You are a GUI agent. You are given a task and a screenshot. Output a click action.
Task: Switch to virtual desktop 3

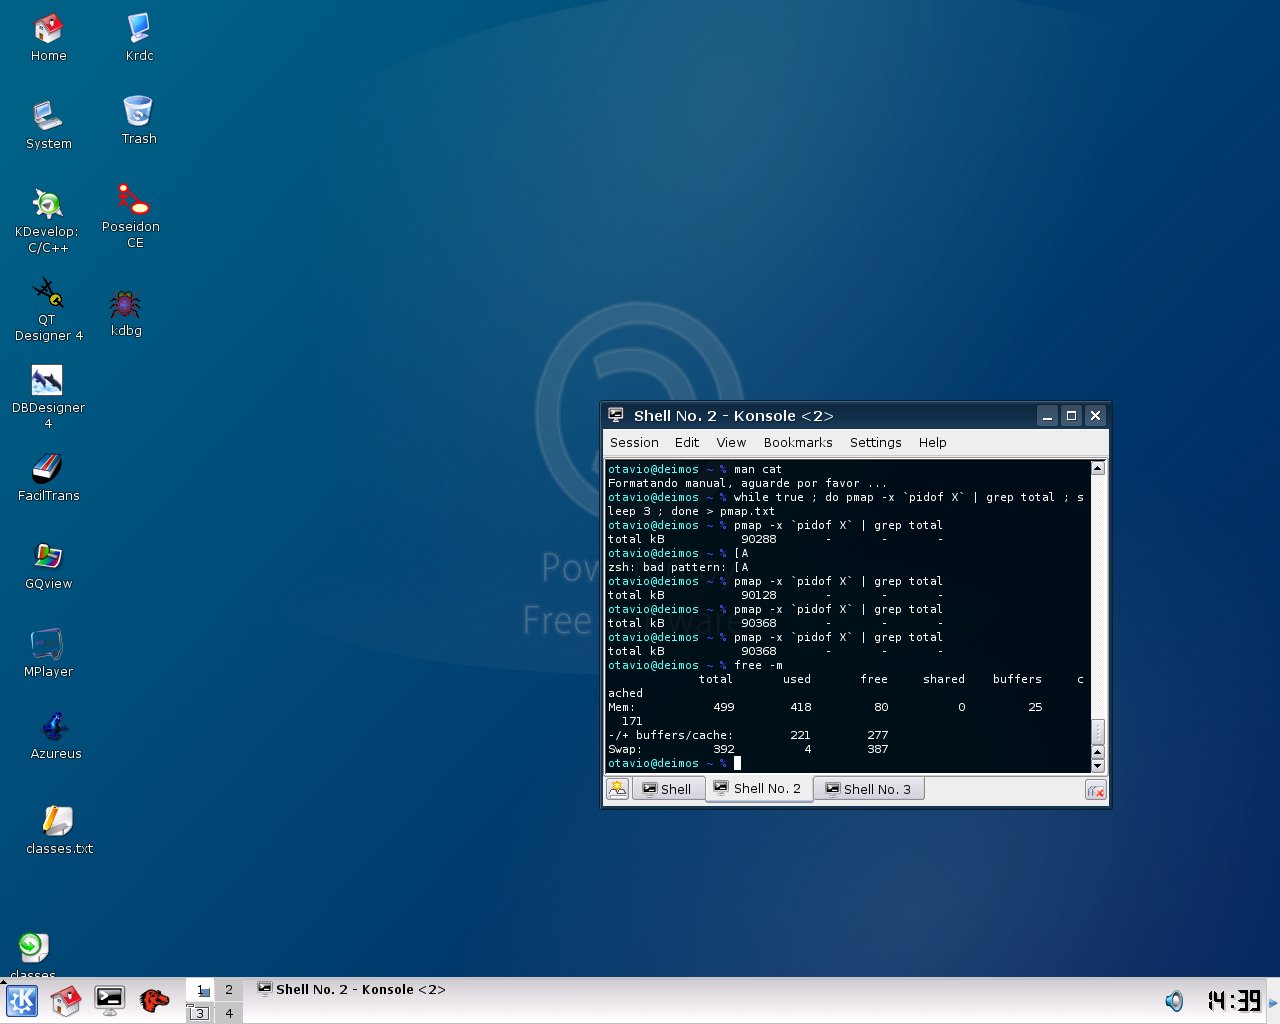tap(201, 1013)
